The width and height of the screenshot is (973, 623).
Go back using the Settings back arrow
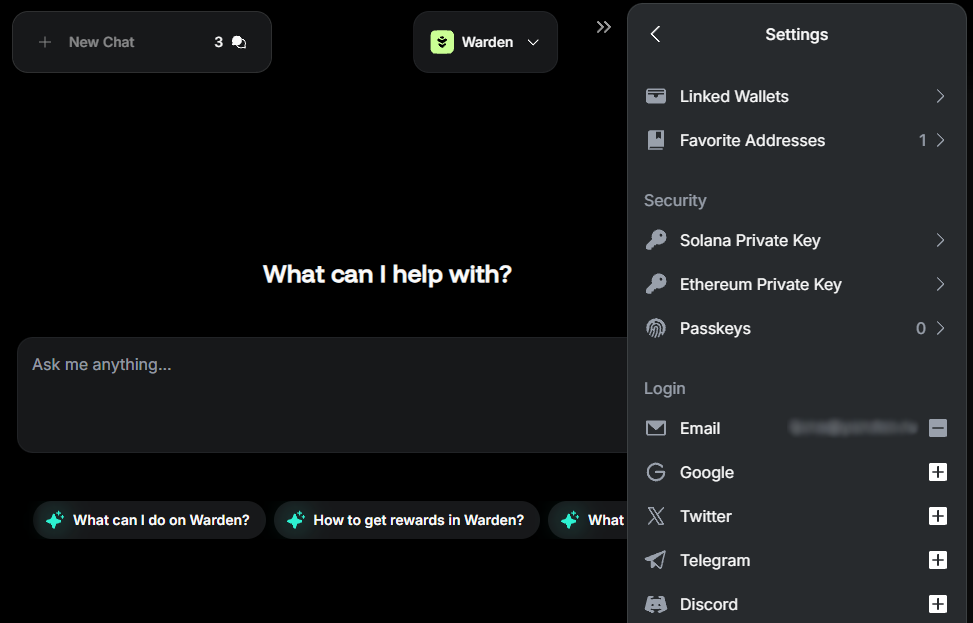[x=655, y=34]
